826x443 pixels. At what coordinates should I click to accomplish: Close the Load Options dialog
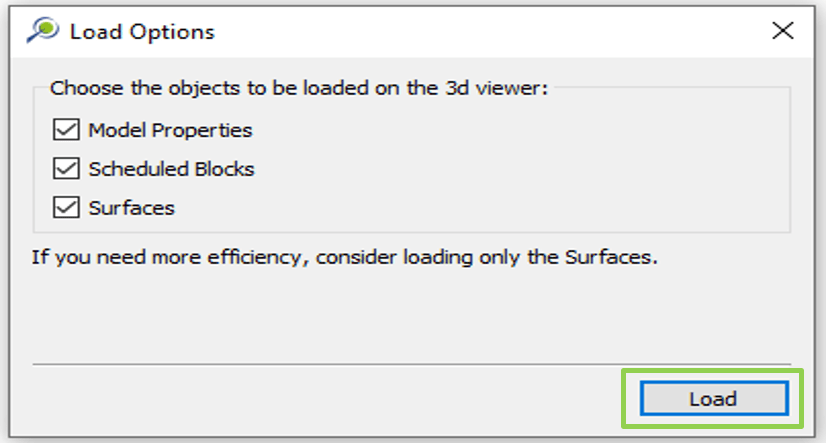coord(783,31)
